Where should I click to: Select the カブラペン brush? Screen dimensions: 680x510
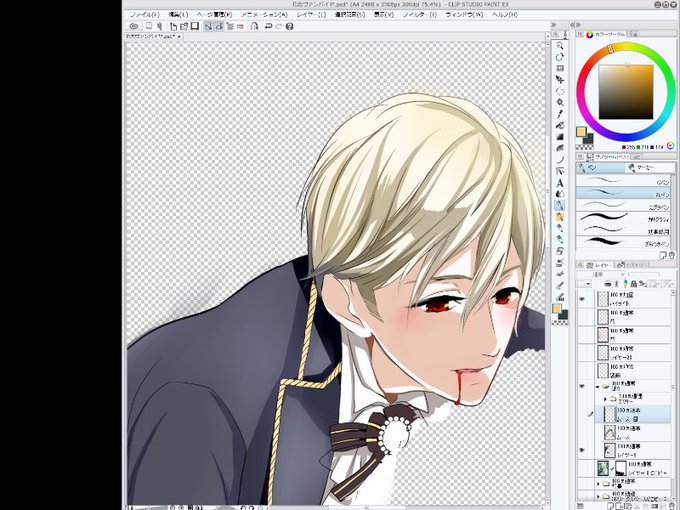(623, 206)
